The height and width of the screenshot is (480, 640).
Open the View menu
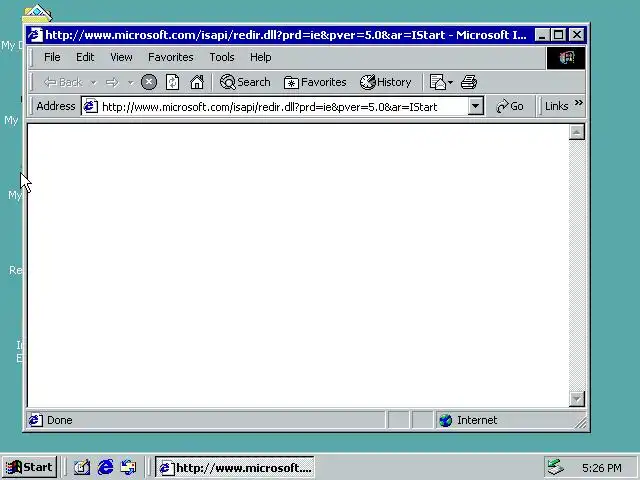(121, 57)
